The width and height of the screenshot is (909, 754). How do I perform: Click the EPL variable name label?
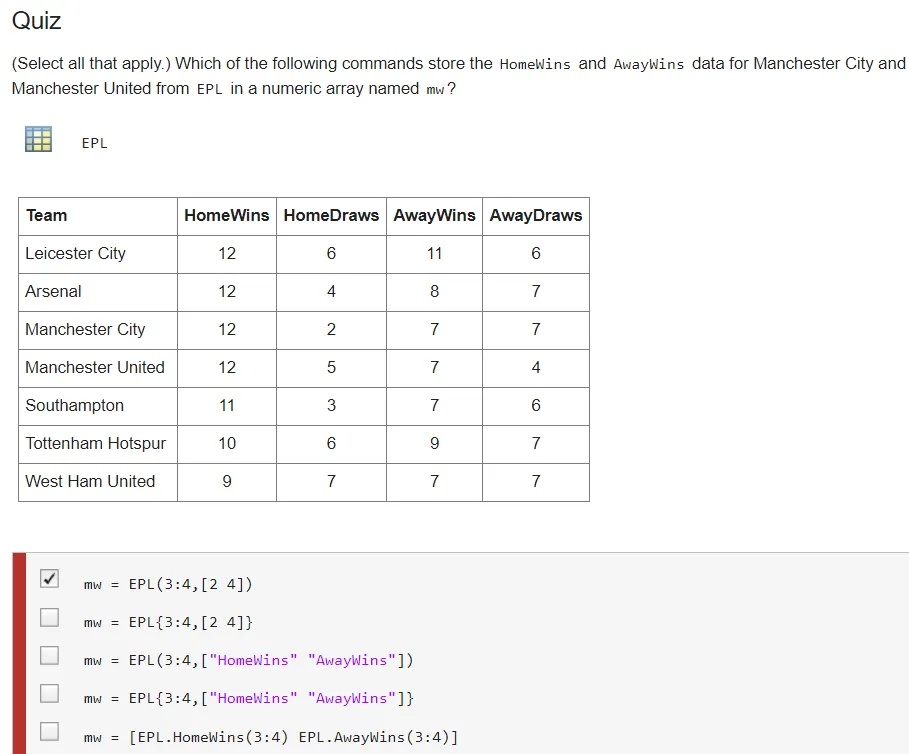(94, 143)
